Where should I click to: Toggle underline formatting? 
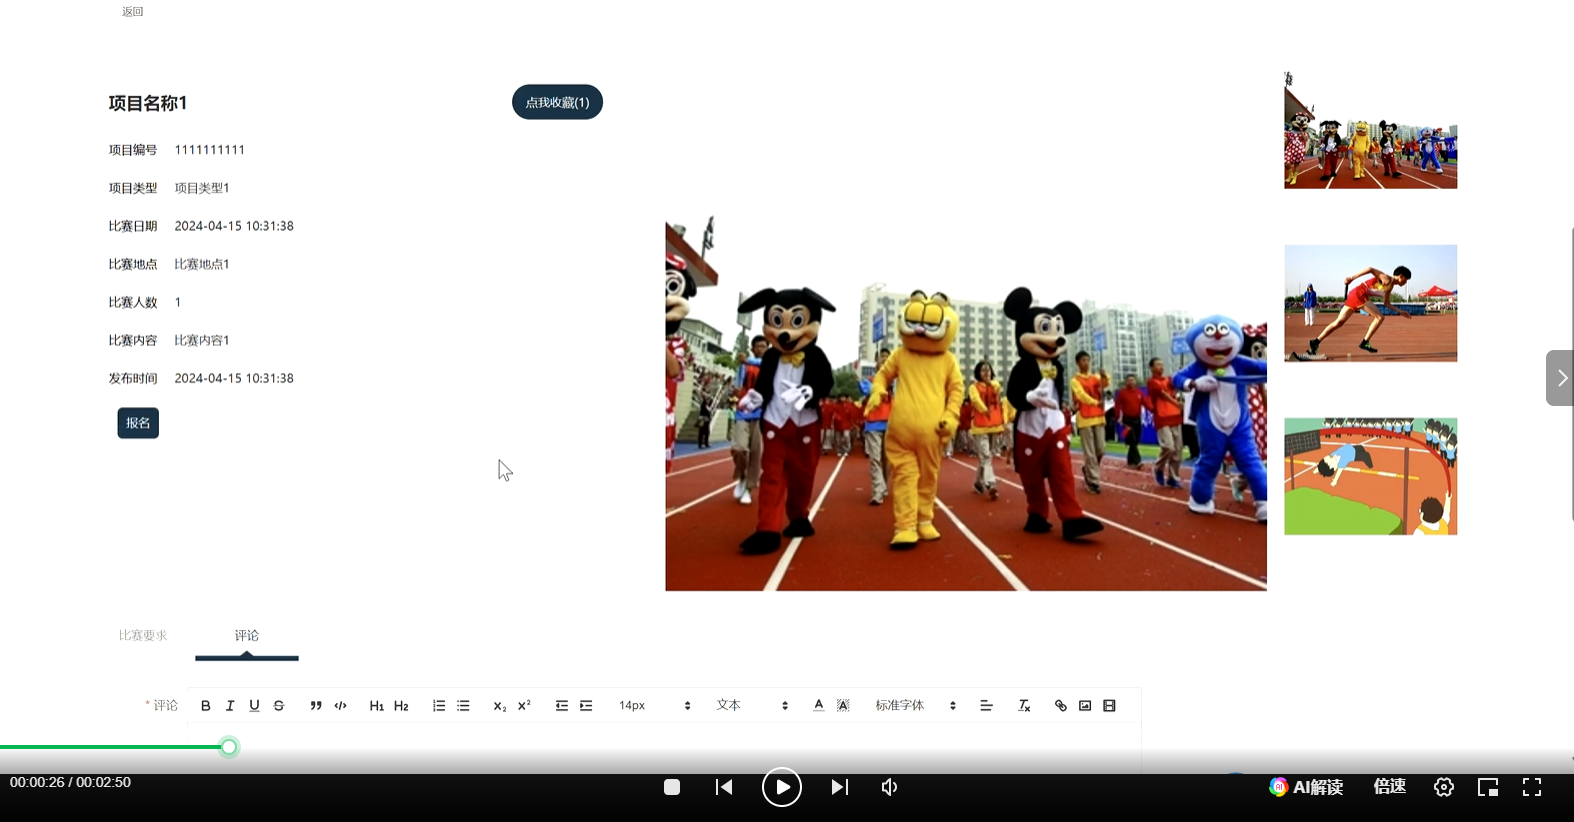point(254,706)
